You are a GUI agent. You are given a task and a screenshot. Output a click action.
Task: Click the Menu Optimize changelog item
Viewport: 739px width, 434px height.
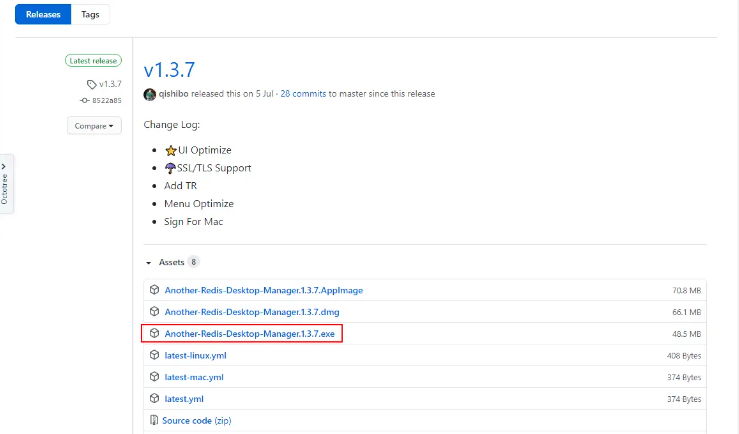point(199,204)
